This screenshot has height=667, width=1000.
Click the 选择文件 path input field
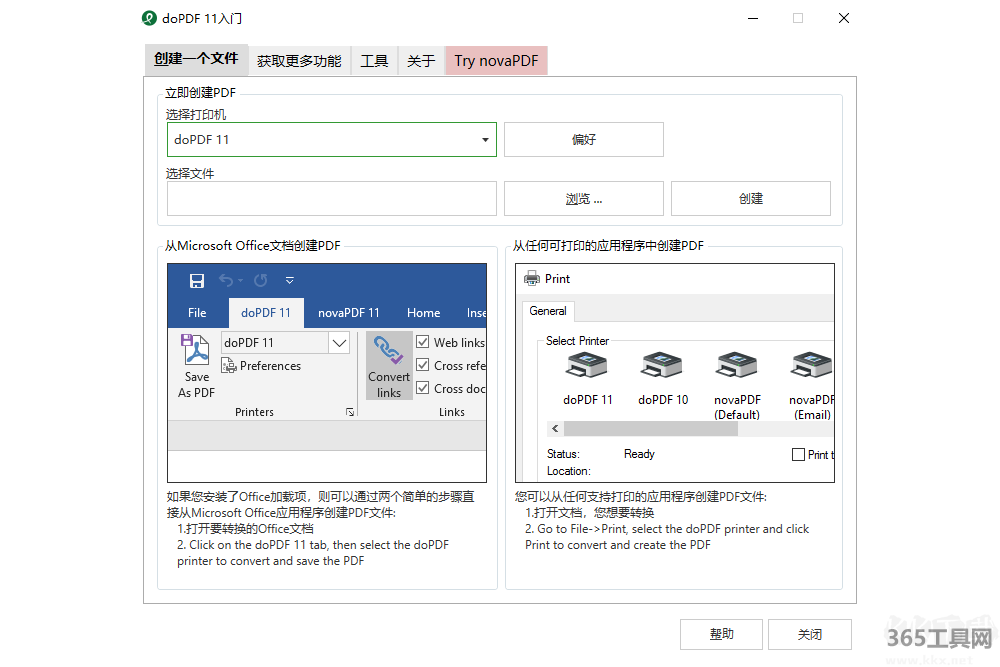[331, 199]
